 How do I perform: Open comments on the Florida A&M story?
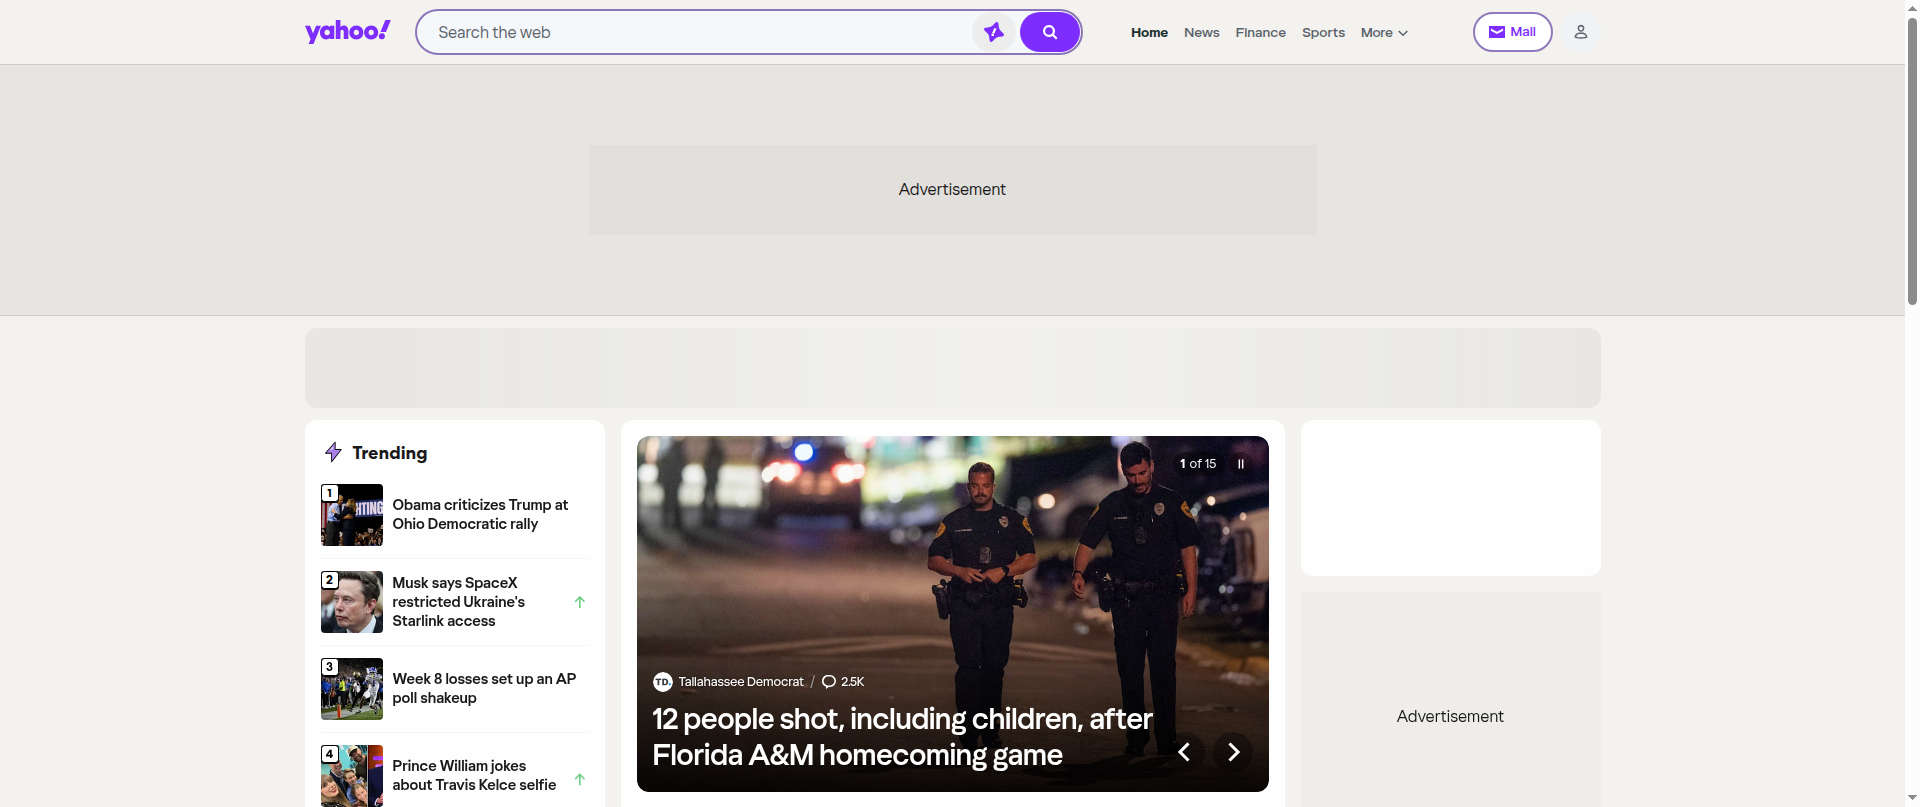[x=843, y=682]
